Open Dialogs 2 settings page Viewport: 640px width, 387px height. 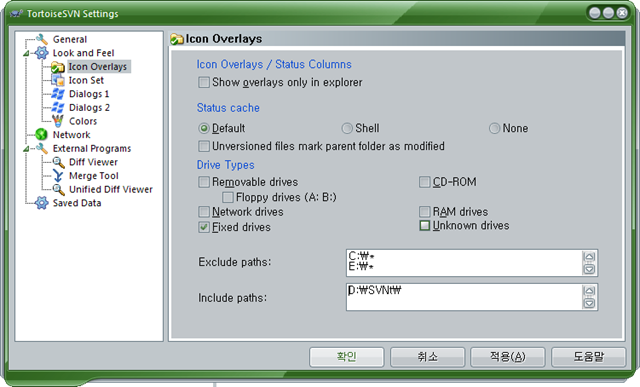[x=89, y=107]
